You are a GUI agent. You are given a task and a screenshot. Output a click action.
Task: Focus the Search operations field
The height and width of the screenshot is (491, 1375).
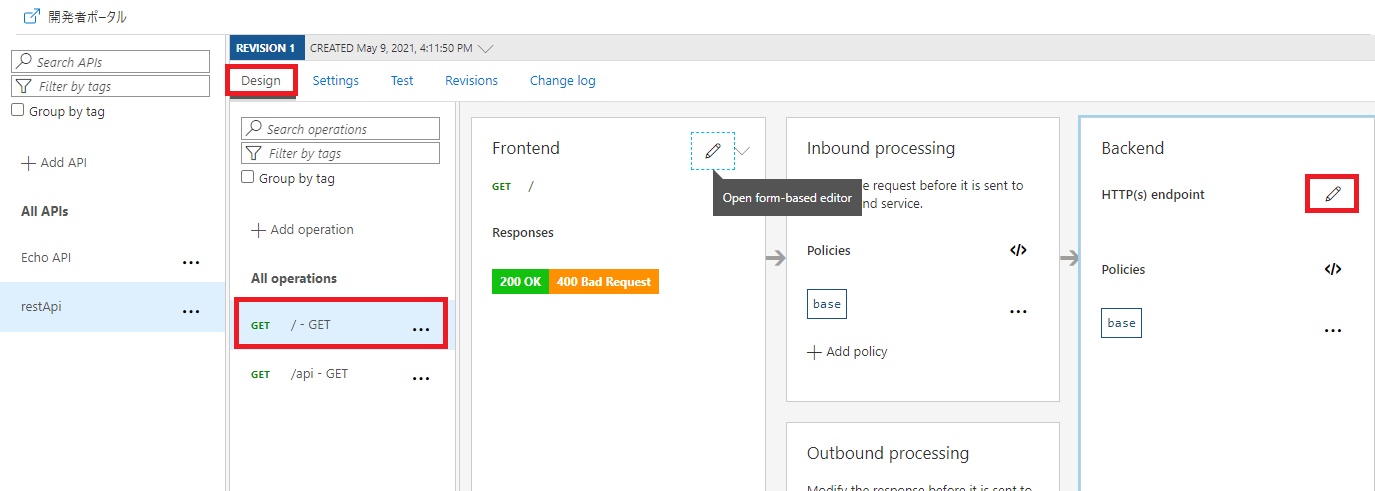click(x=340, y=128)
